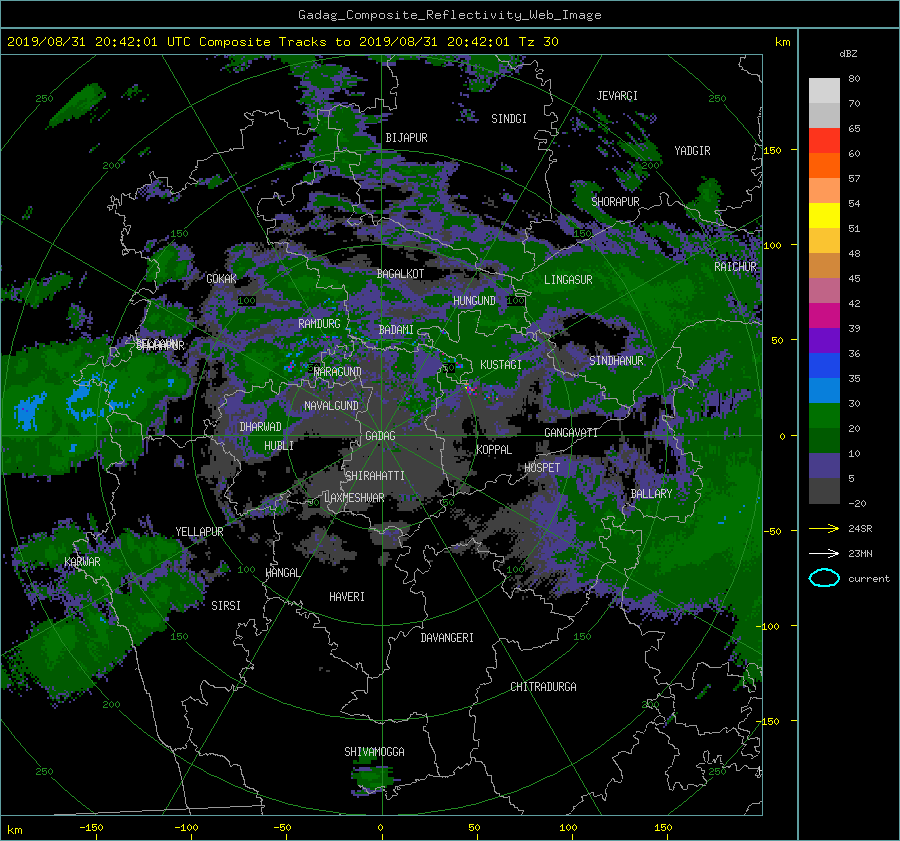900x841 pixels.
Task: Click the DHARWAD city label
Action: pos(261,427)
